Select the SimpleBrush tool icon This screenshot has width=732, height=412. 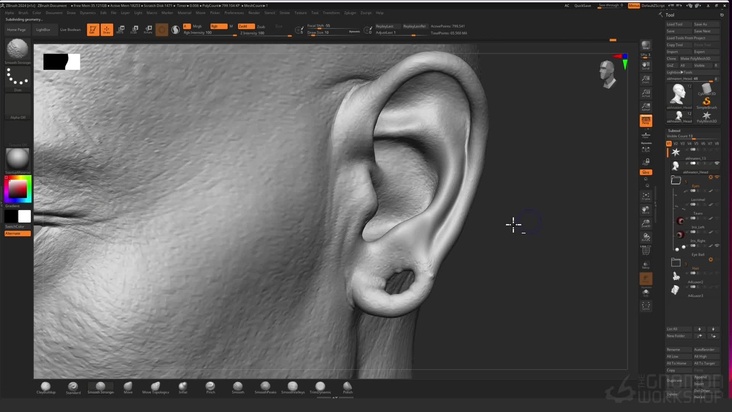pos(707,102)
